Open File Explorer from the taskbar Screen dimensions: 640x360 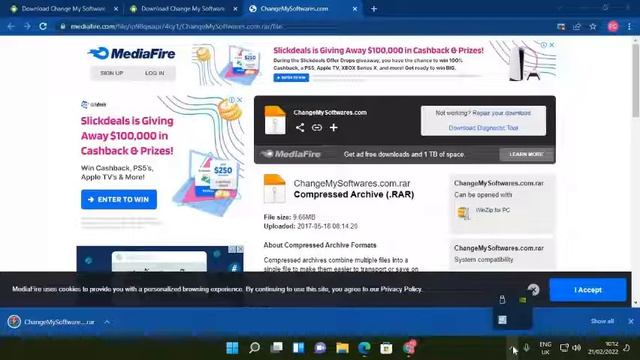(x=342, y=348)
